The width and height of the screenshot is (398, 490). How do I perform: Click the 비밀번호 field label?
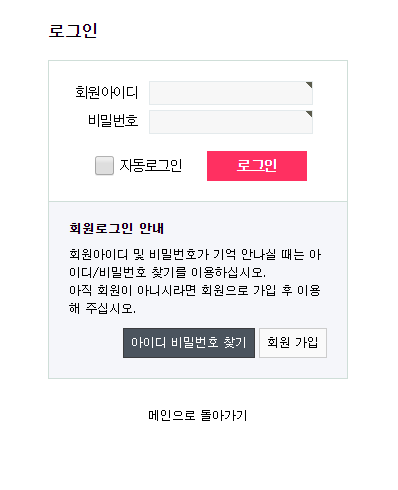point(113,121)
